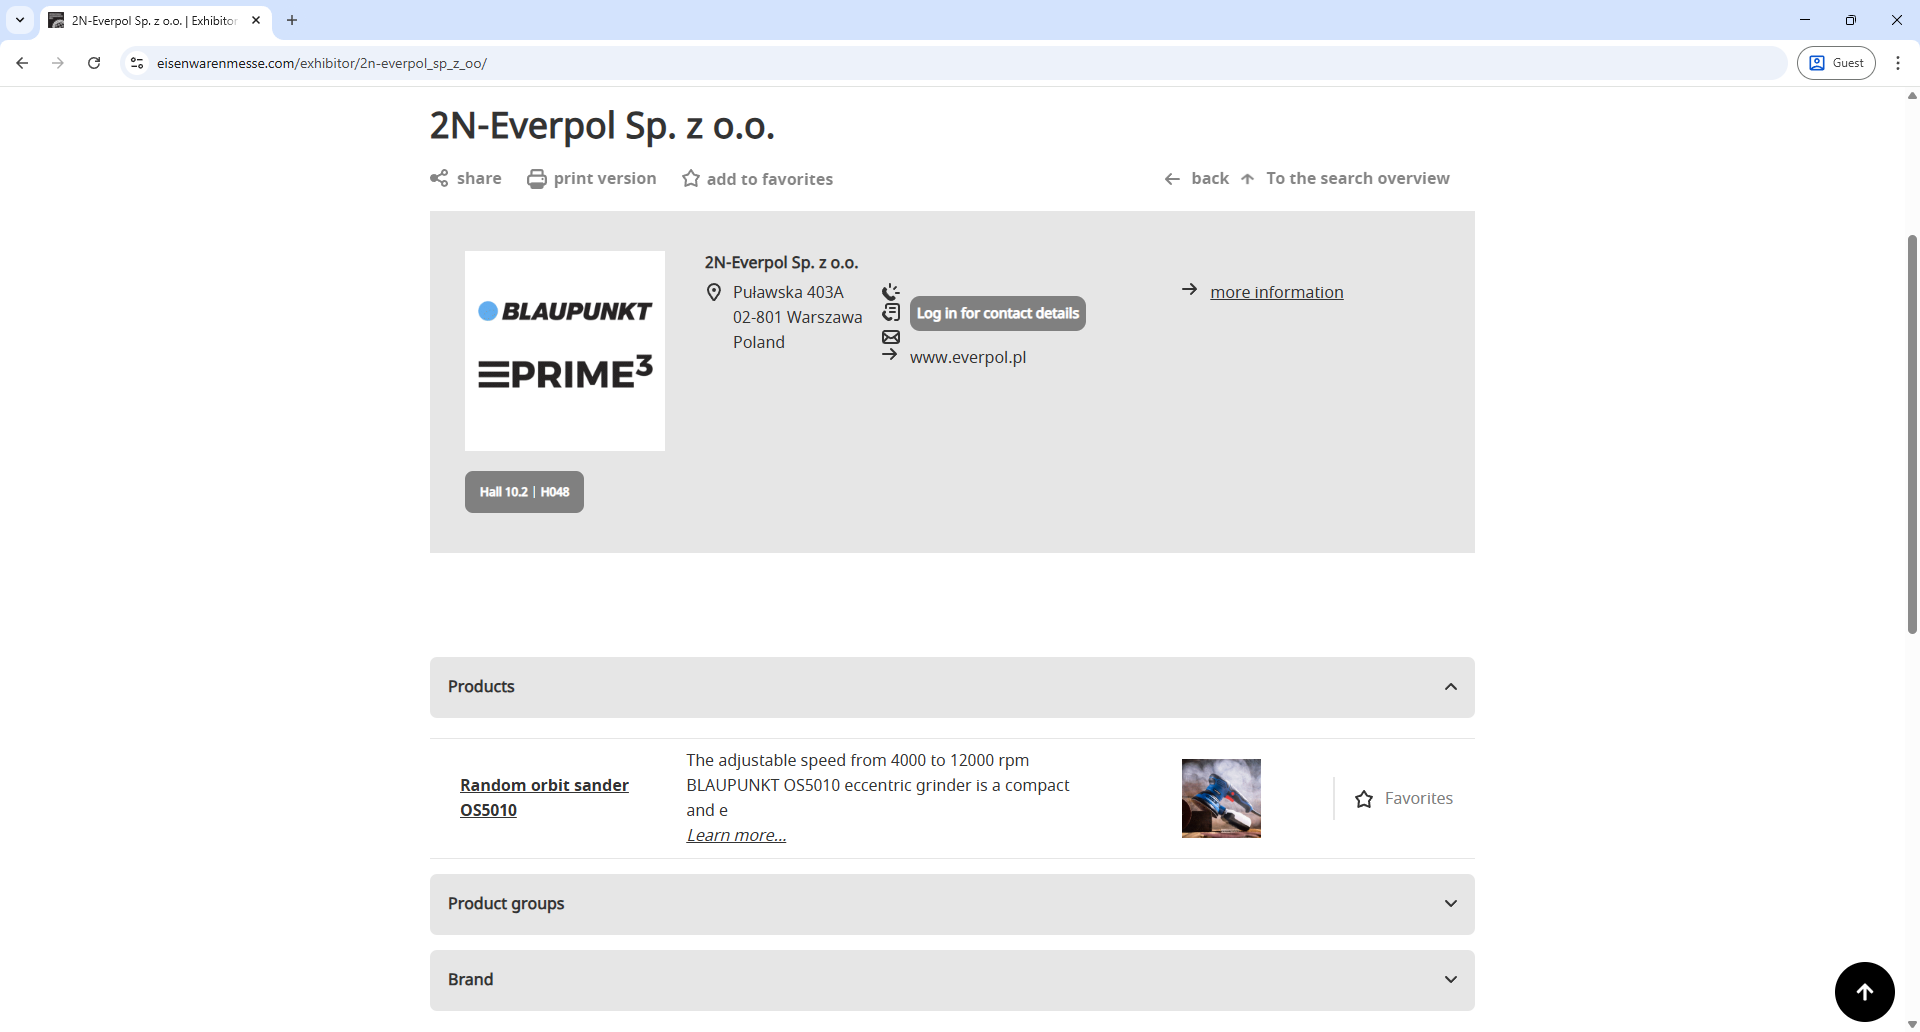Expand the Product groups section
This screenshot has width=1920, height=1032.
click(1451, 903)
